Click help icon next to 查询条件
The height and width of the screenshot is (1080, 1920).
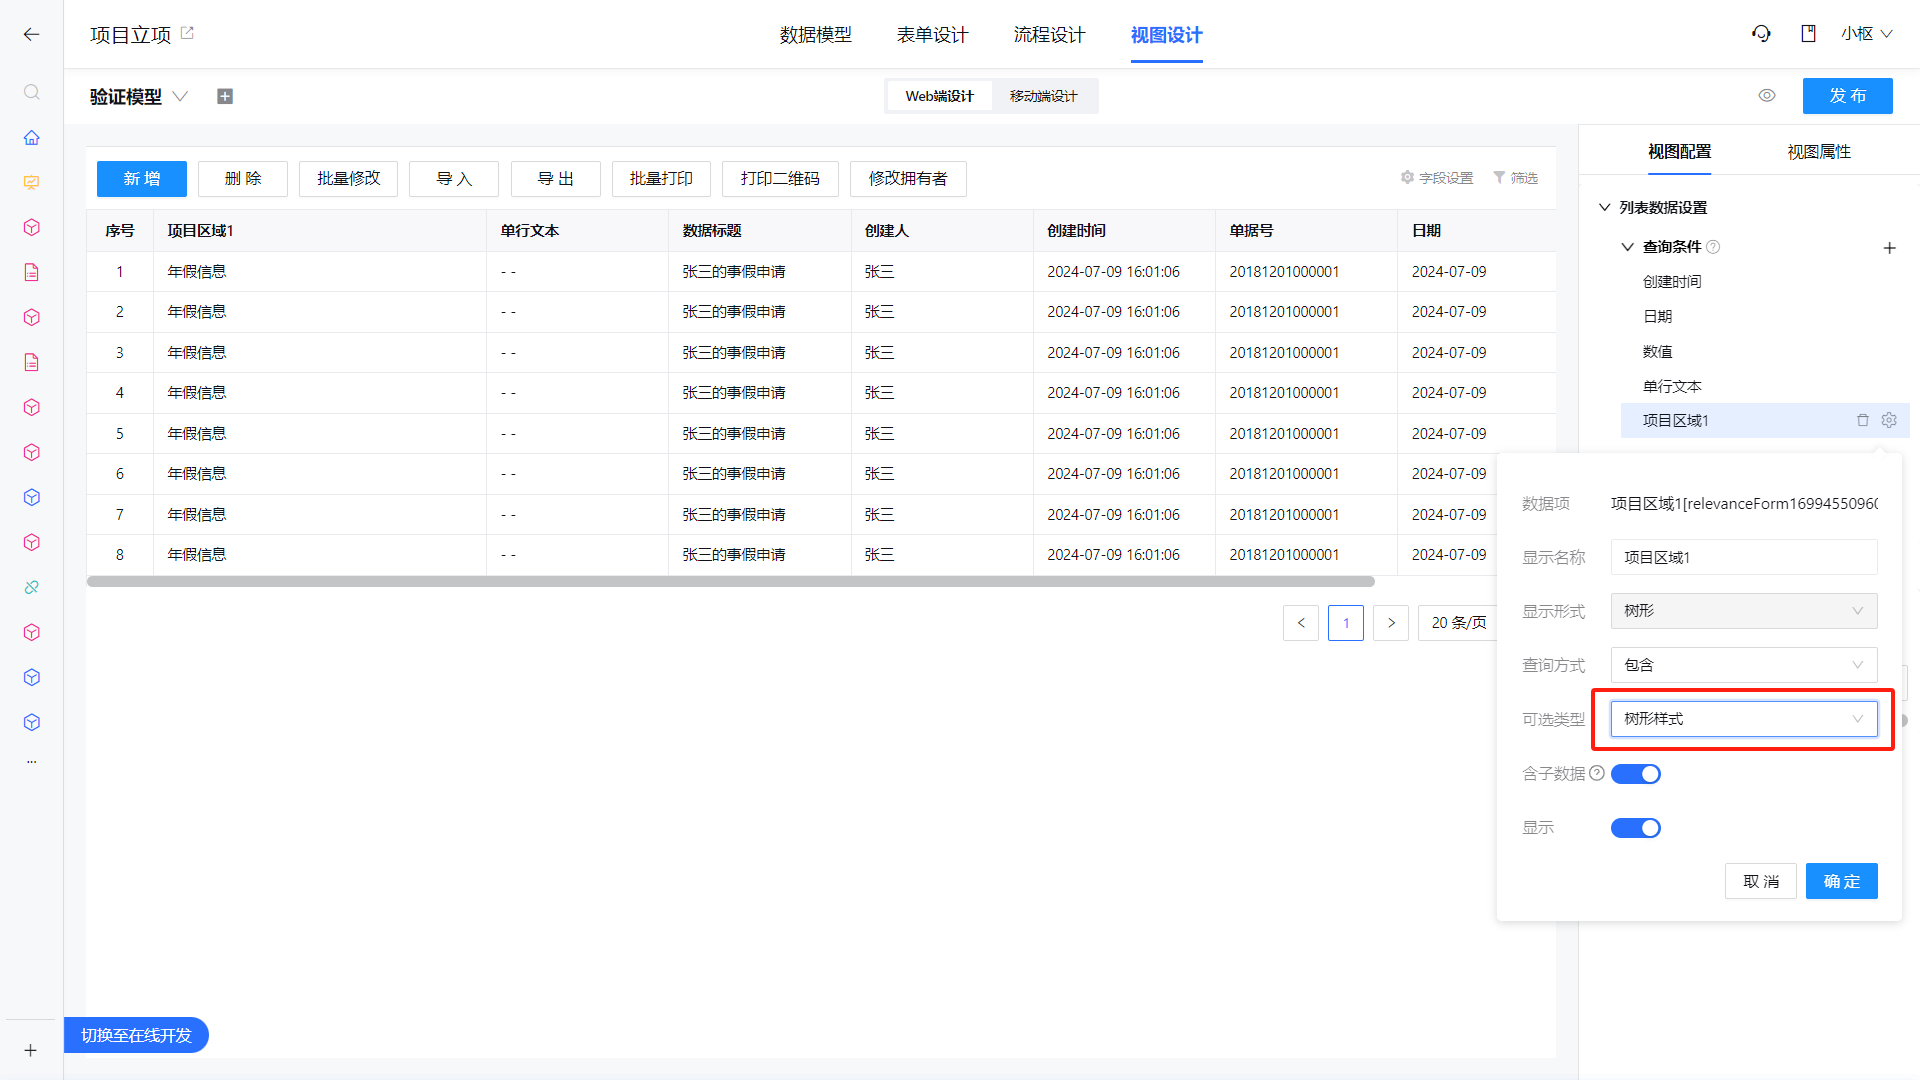click(x=1713, y=247)
